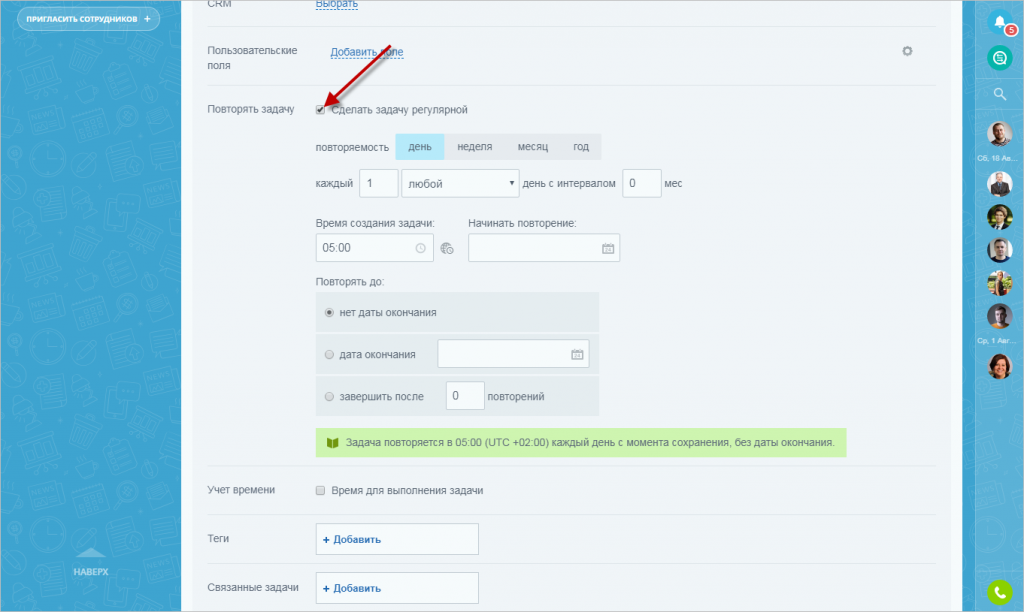Click the Повторять задачу label
This screenshot has width=1024, height=612.
[x=251, y=109]
